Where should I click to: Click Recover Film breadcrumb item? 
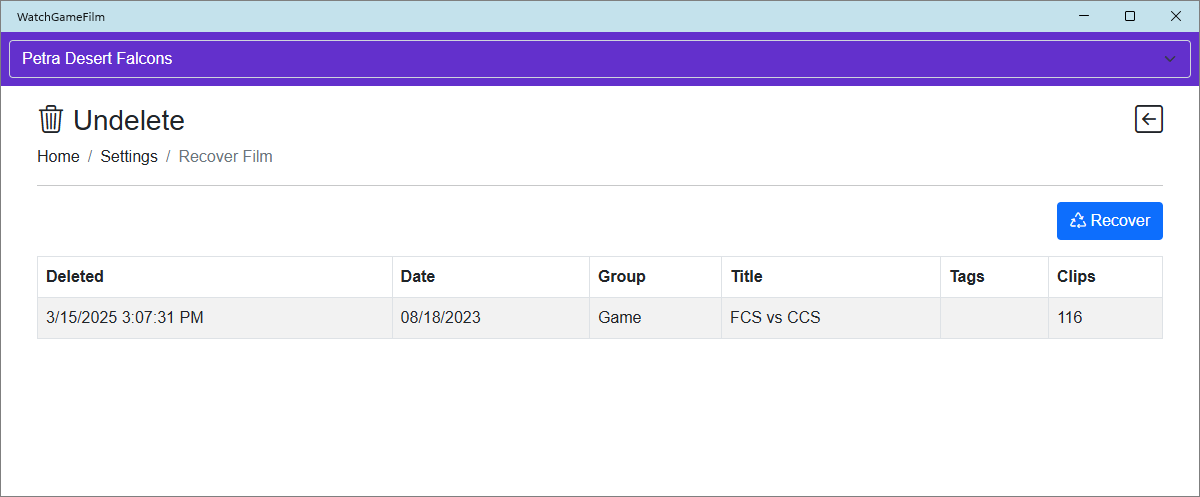coord(225,157)
